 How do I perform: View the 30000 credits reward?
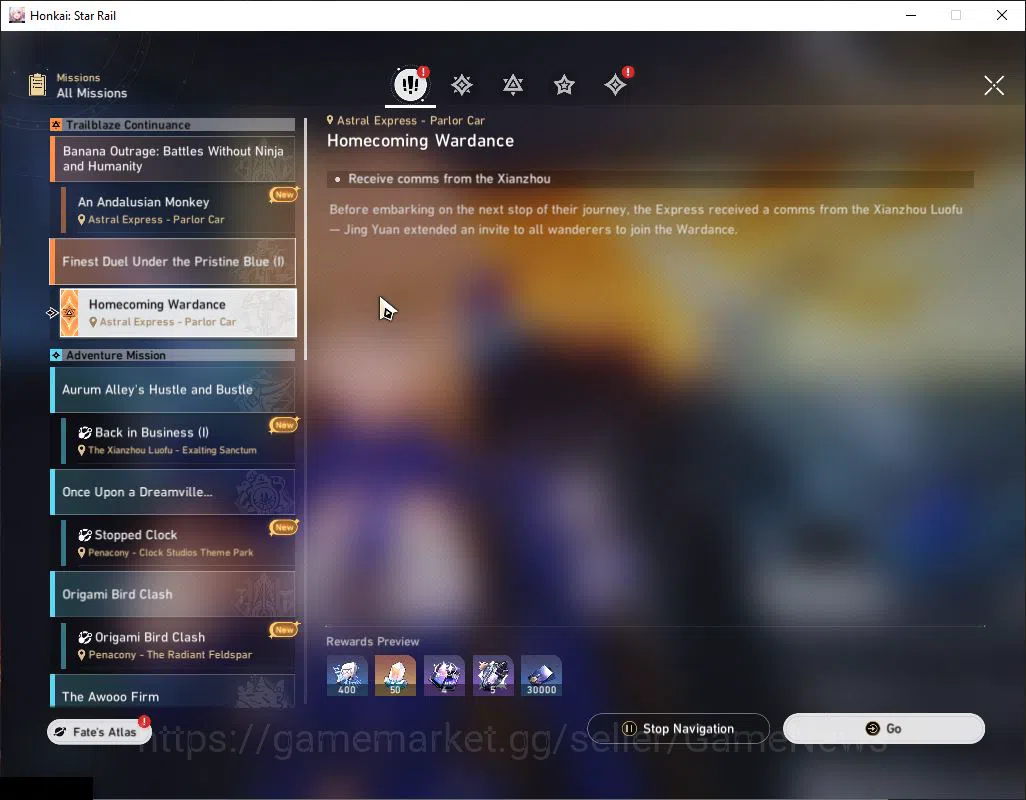(x=541, y=676)
